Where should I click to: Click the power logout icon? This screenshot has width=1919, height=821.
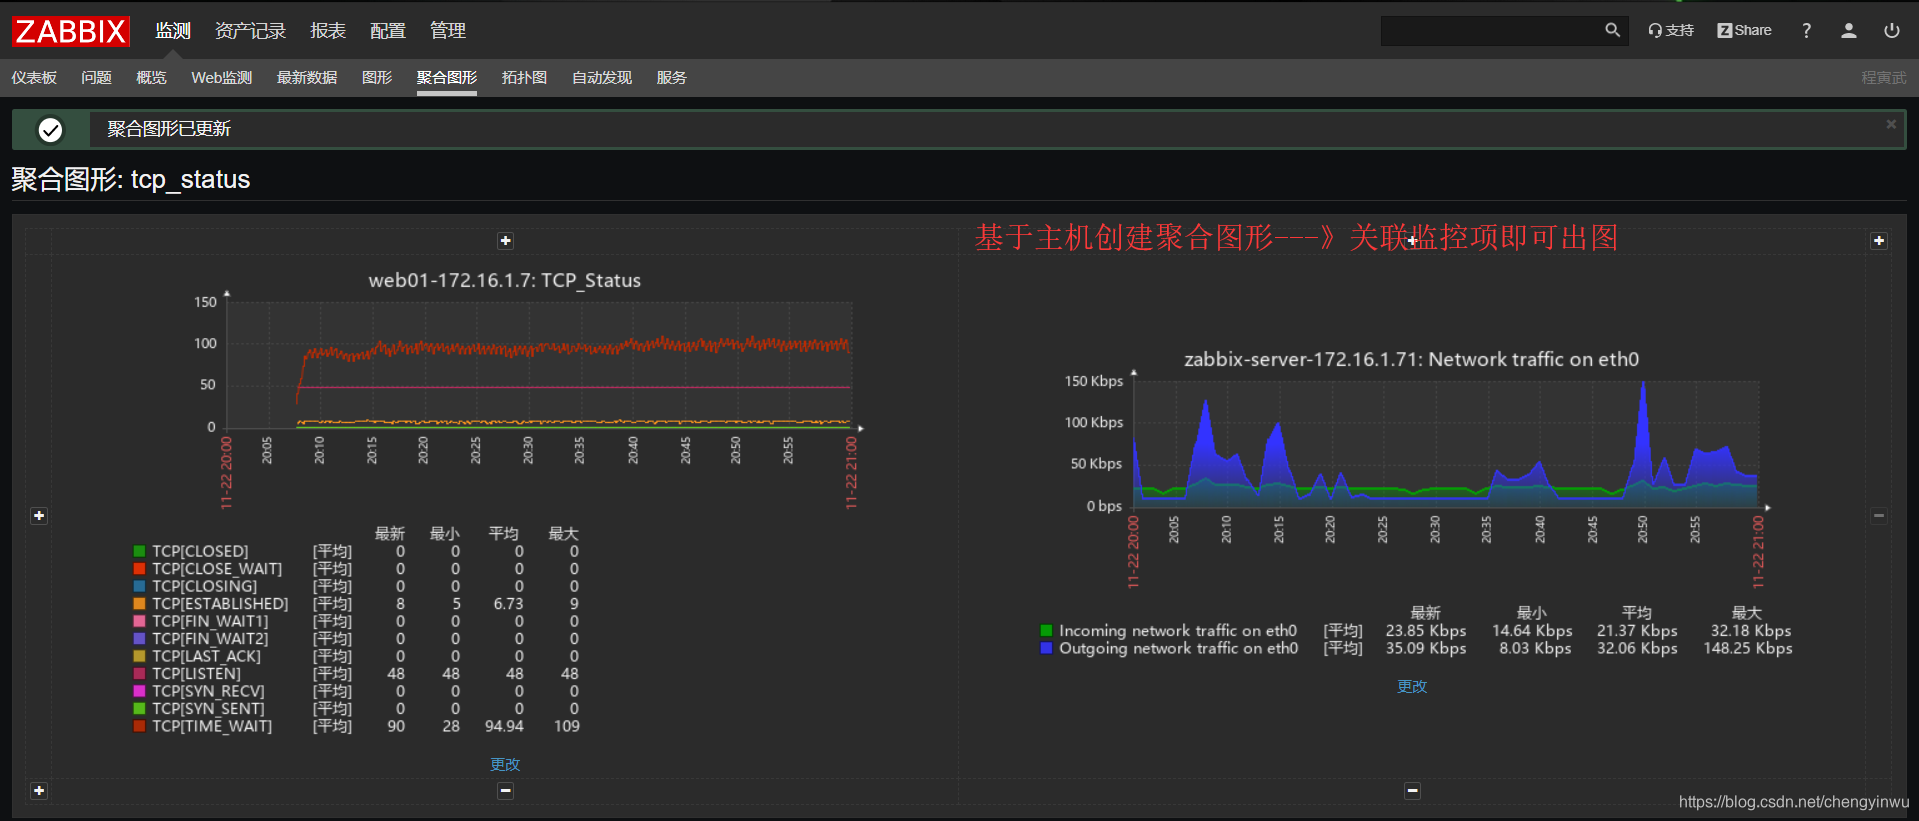[1891, 30]
